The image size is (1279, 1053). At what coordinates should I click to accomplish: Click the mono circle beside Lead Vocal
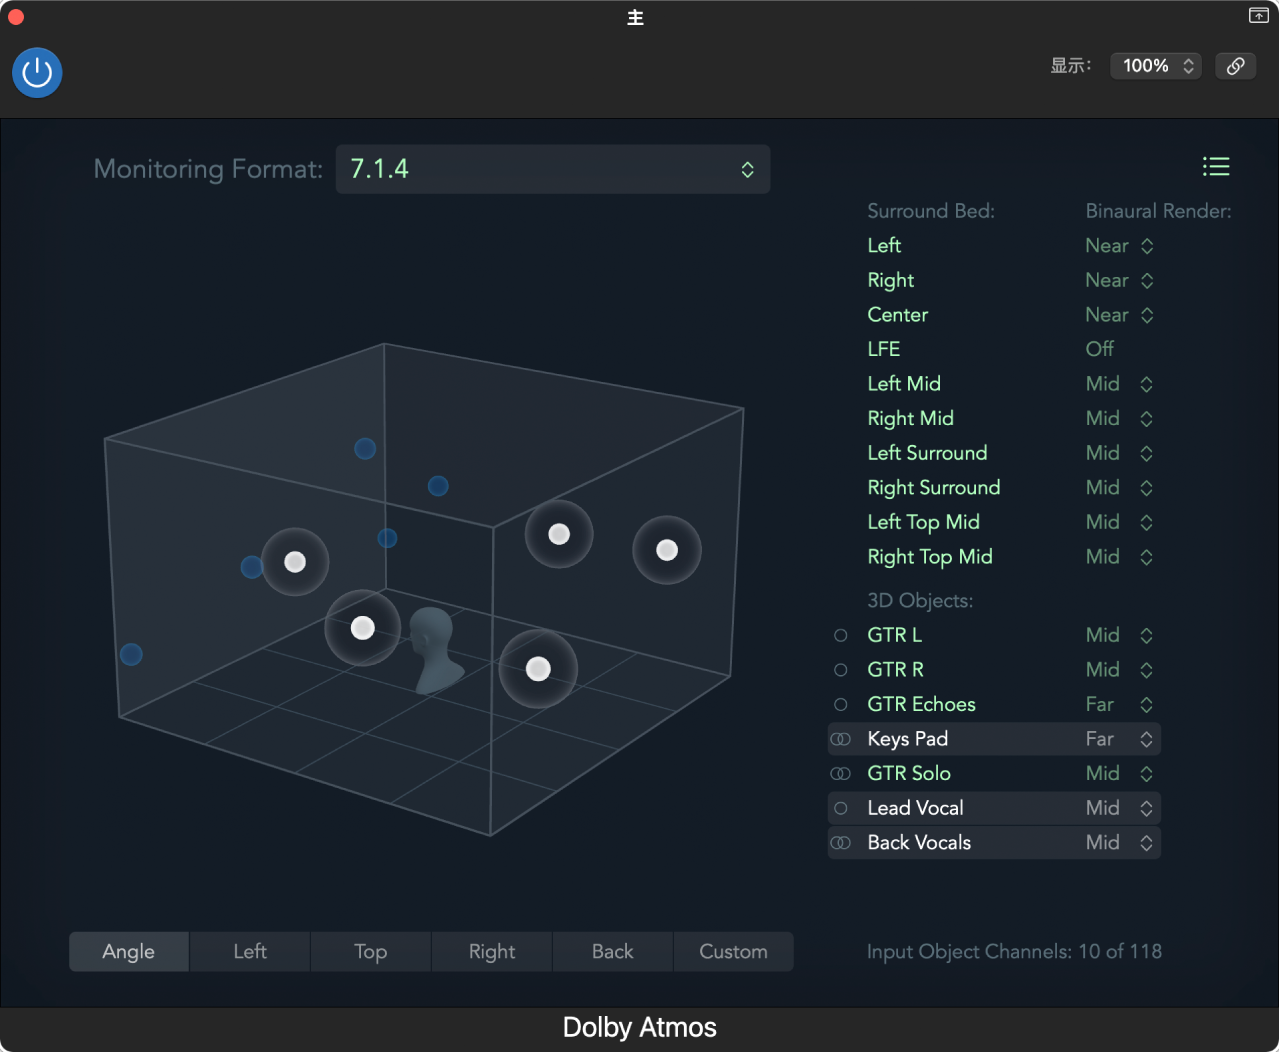point(841,809)
